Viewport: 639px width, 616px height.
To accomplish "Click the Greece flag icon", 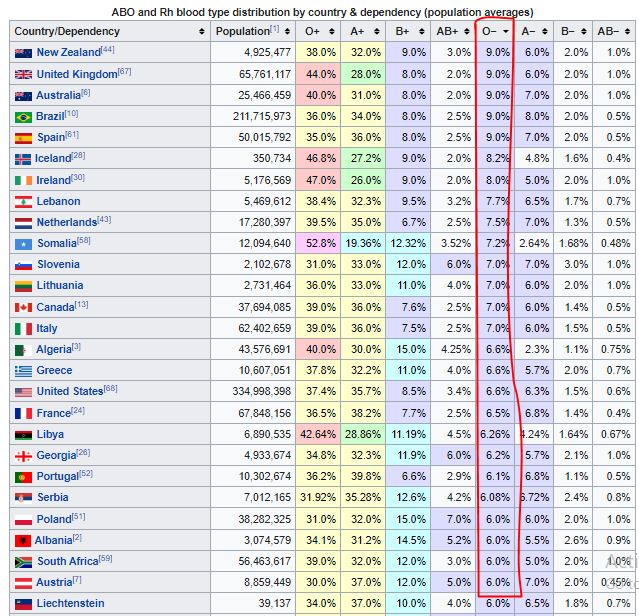I will click(x=23, y=371).
